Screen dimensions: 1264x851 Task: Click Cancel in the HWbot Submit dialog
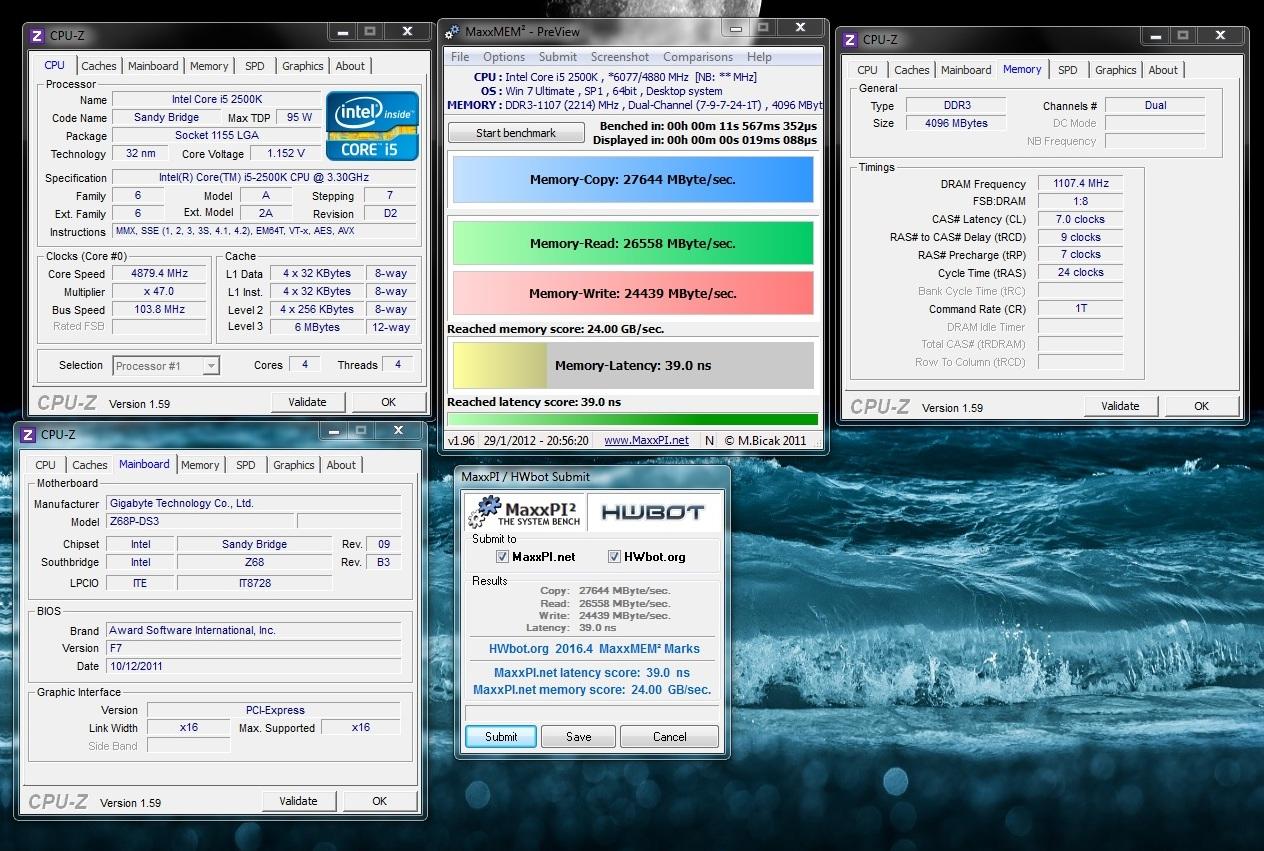point(670,737)
